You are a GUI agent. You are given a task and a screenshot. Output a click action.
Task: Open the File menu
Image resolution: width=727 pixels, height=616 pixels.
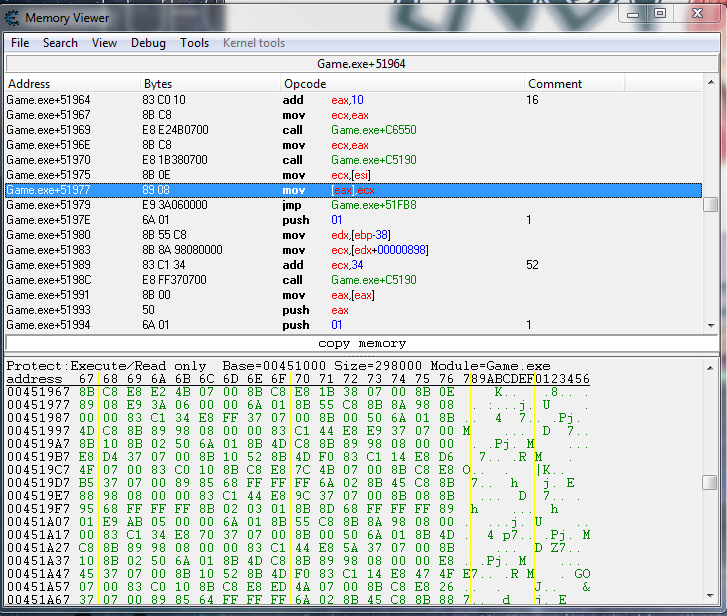click(x=20, y=43)
